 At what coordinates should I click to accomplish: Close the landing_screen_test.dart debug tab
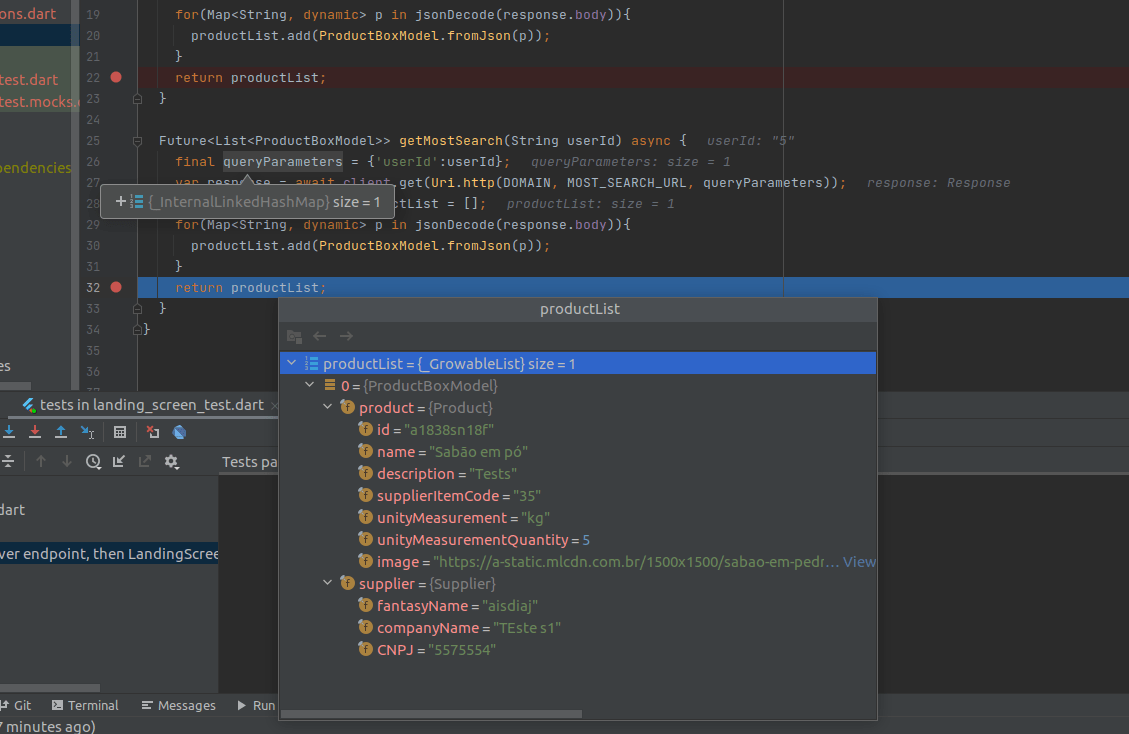[274, 406]
